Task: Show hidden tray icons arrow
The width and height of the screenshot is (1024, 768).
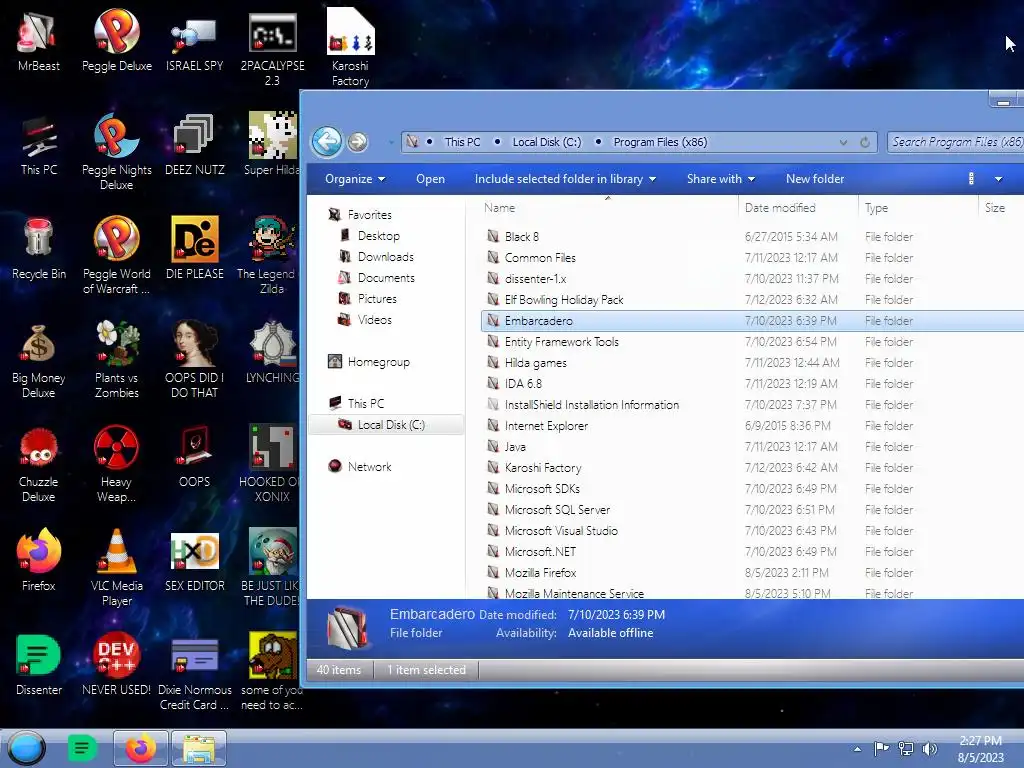Action: (857, 749)
